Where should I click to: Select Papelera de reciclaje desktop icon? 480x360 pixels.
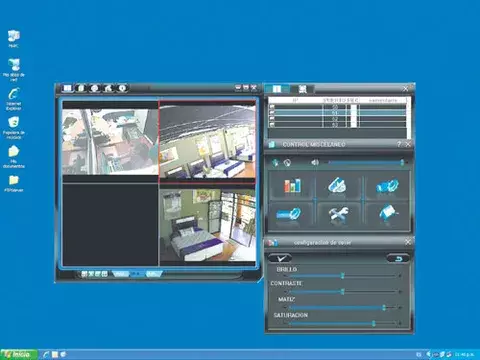14,128
